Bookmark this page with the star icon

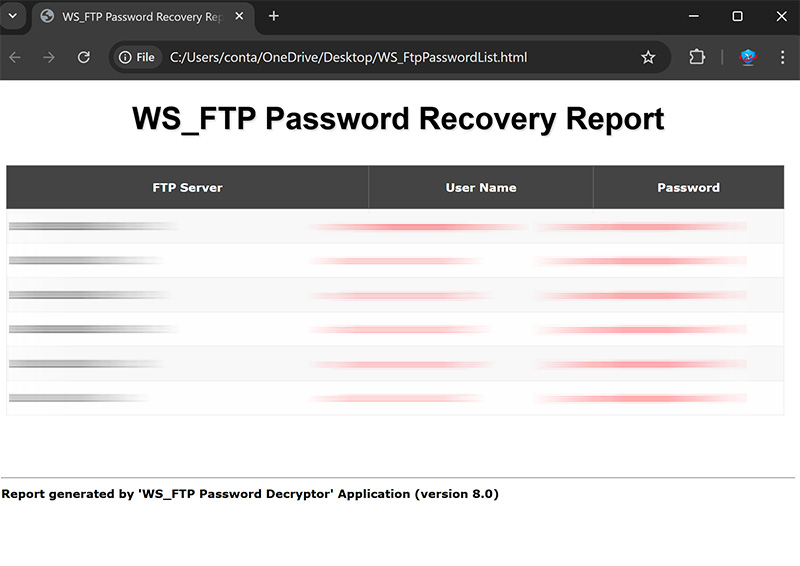[x=648, y=57]
